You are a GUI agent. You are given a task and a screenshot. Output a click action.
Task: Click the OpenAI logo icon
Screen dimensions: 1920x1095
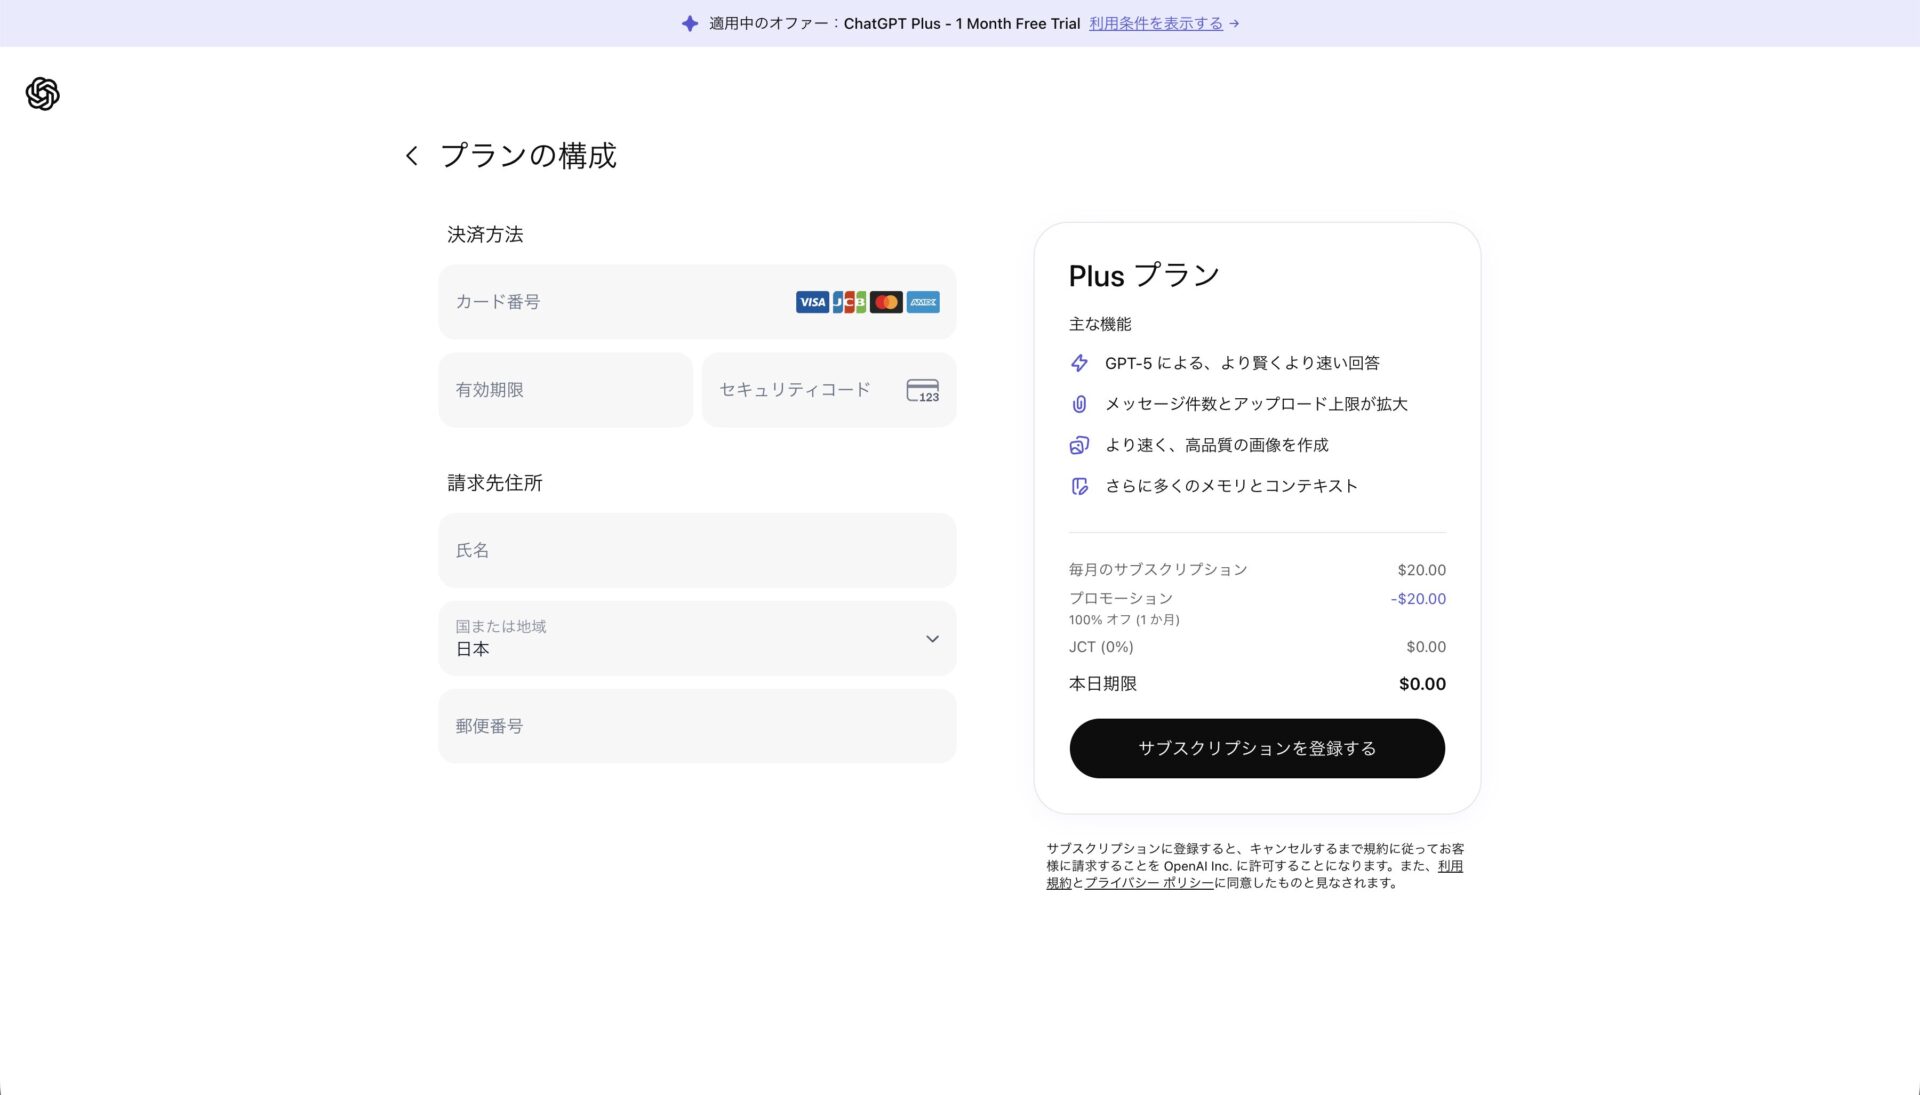(42, 94)
